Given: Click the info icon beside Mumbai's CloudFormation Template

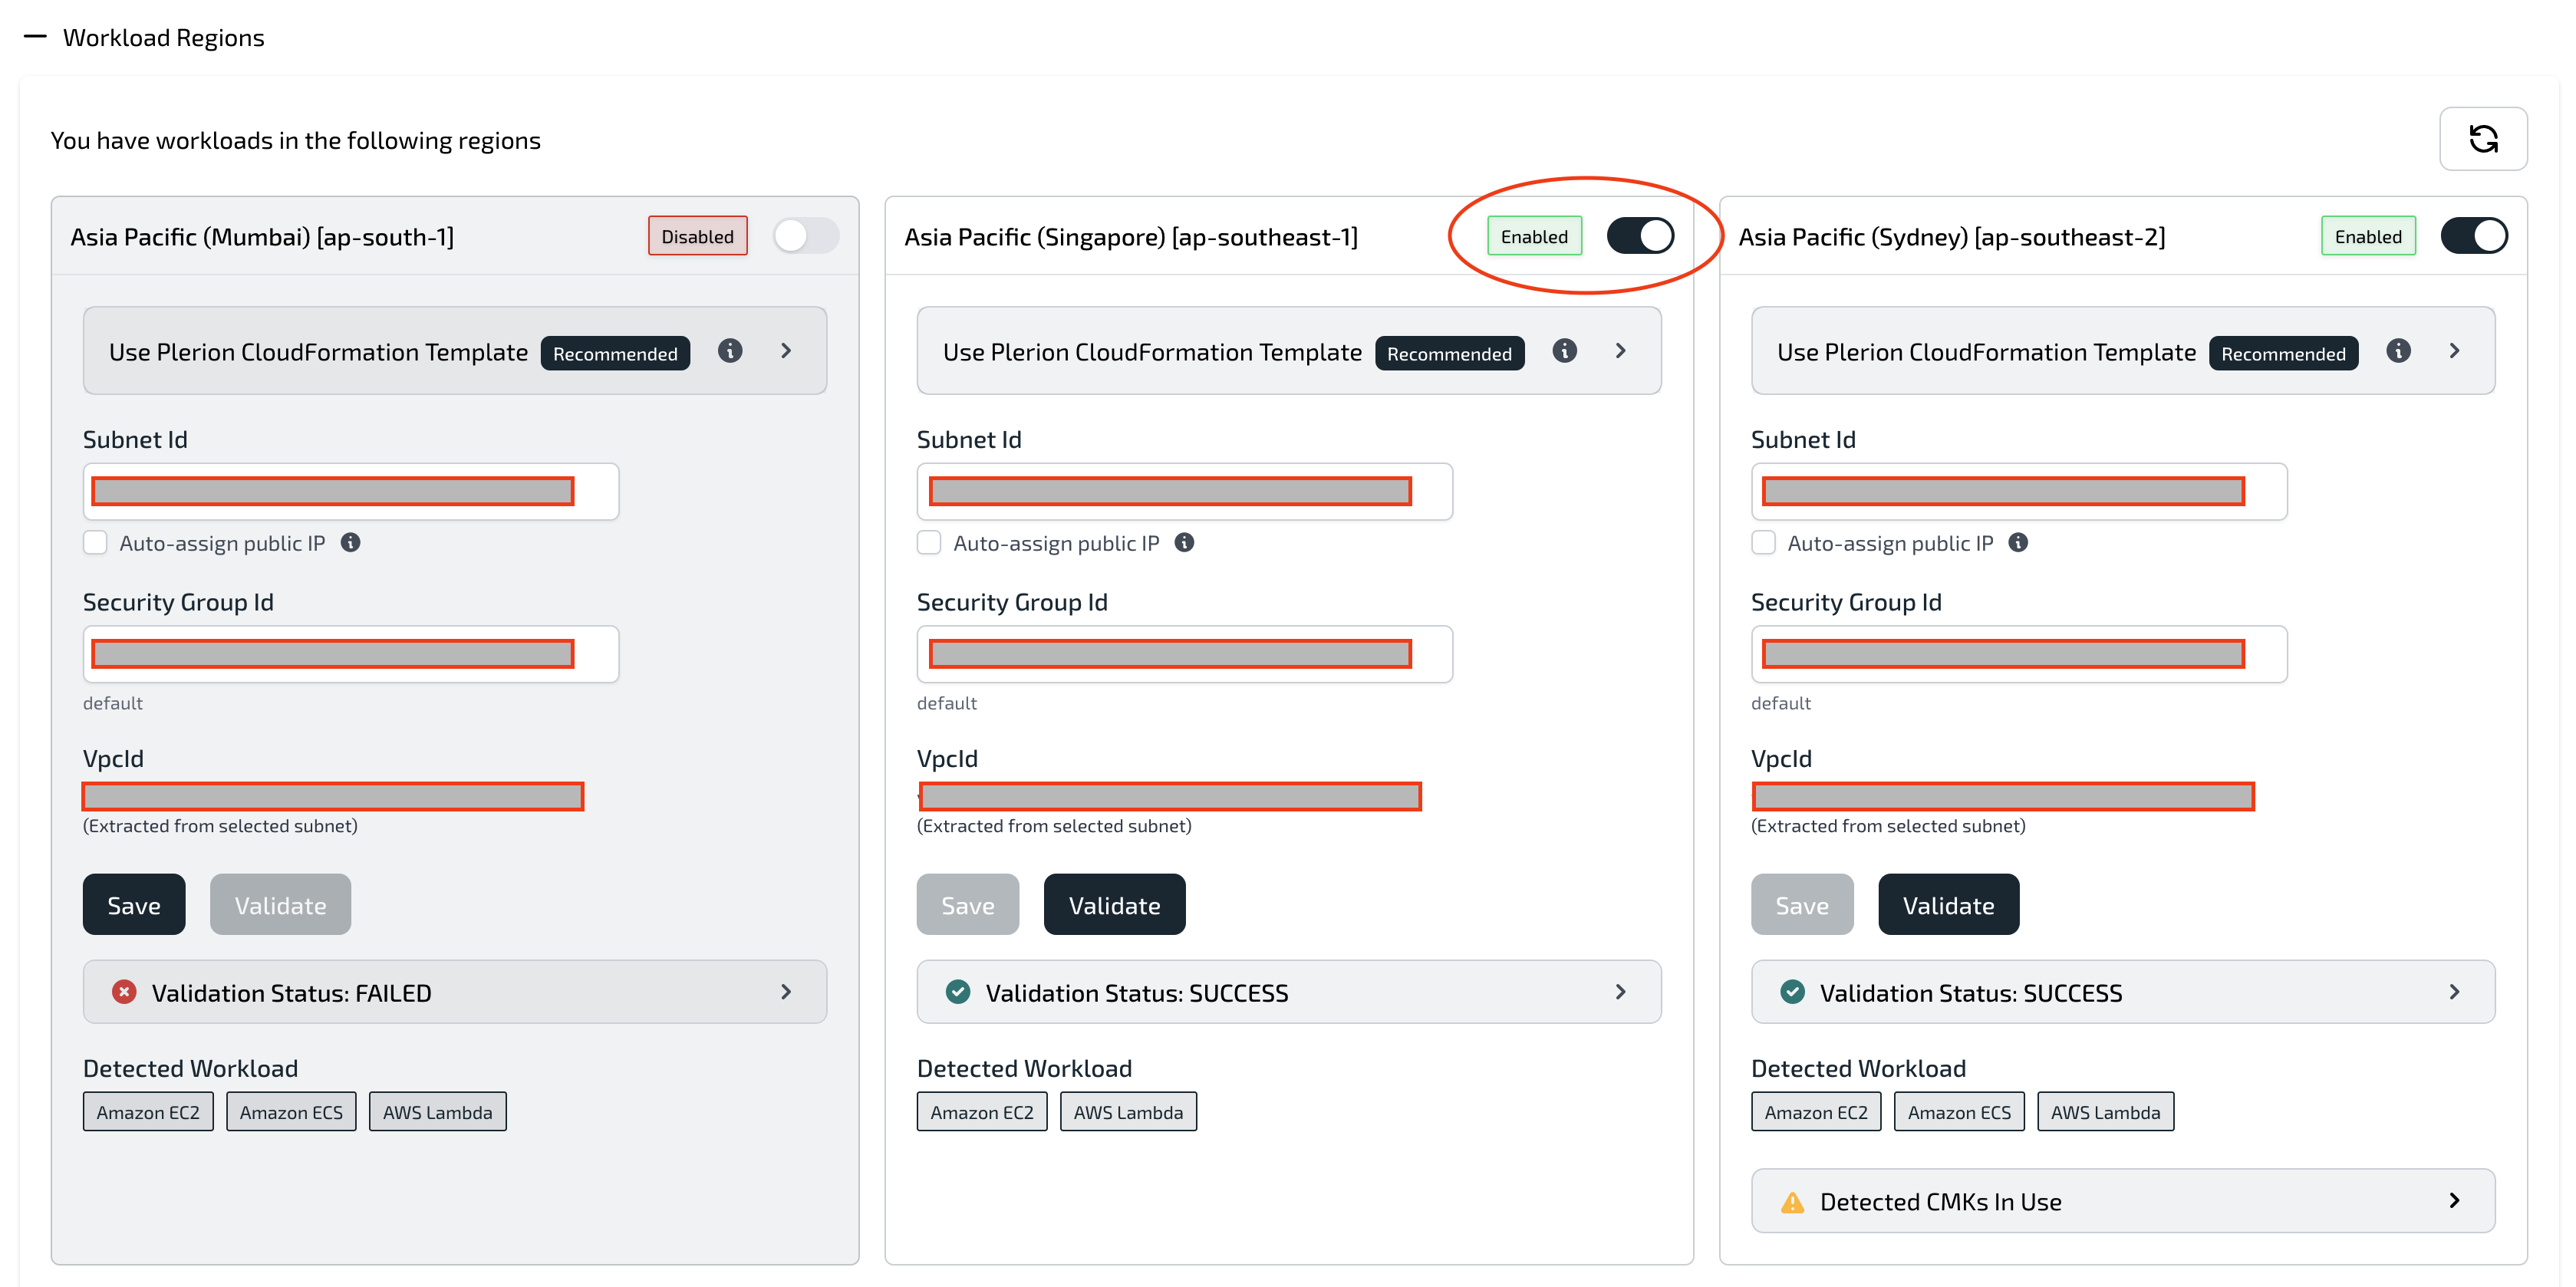Looking at the screenshot, I should tap(730, 351).
